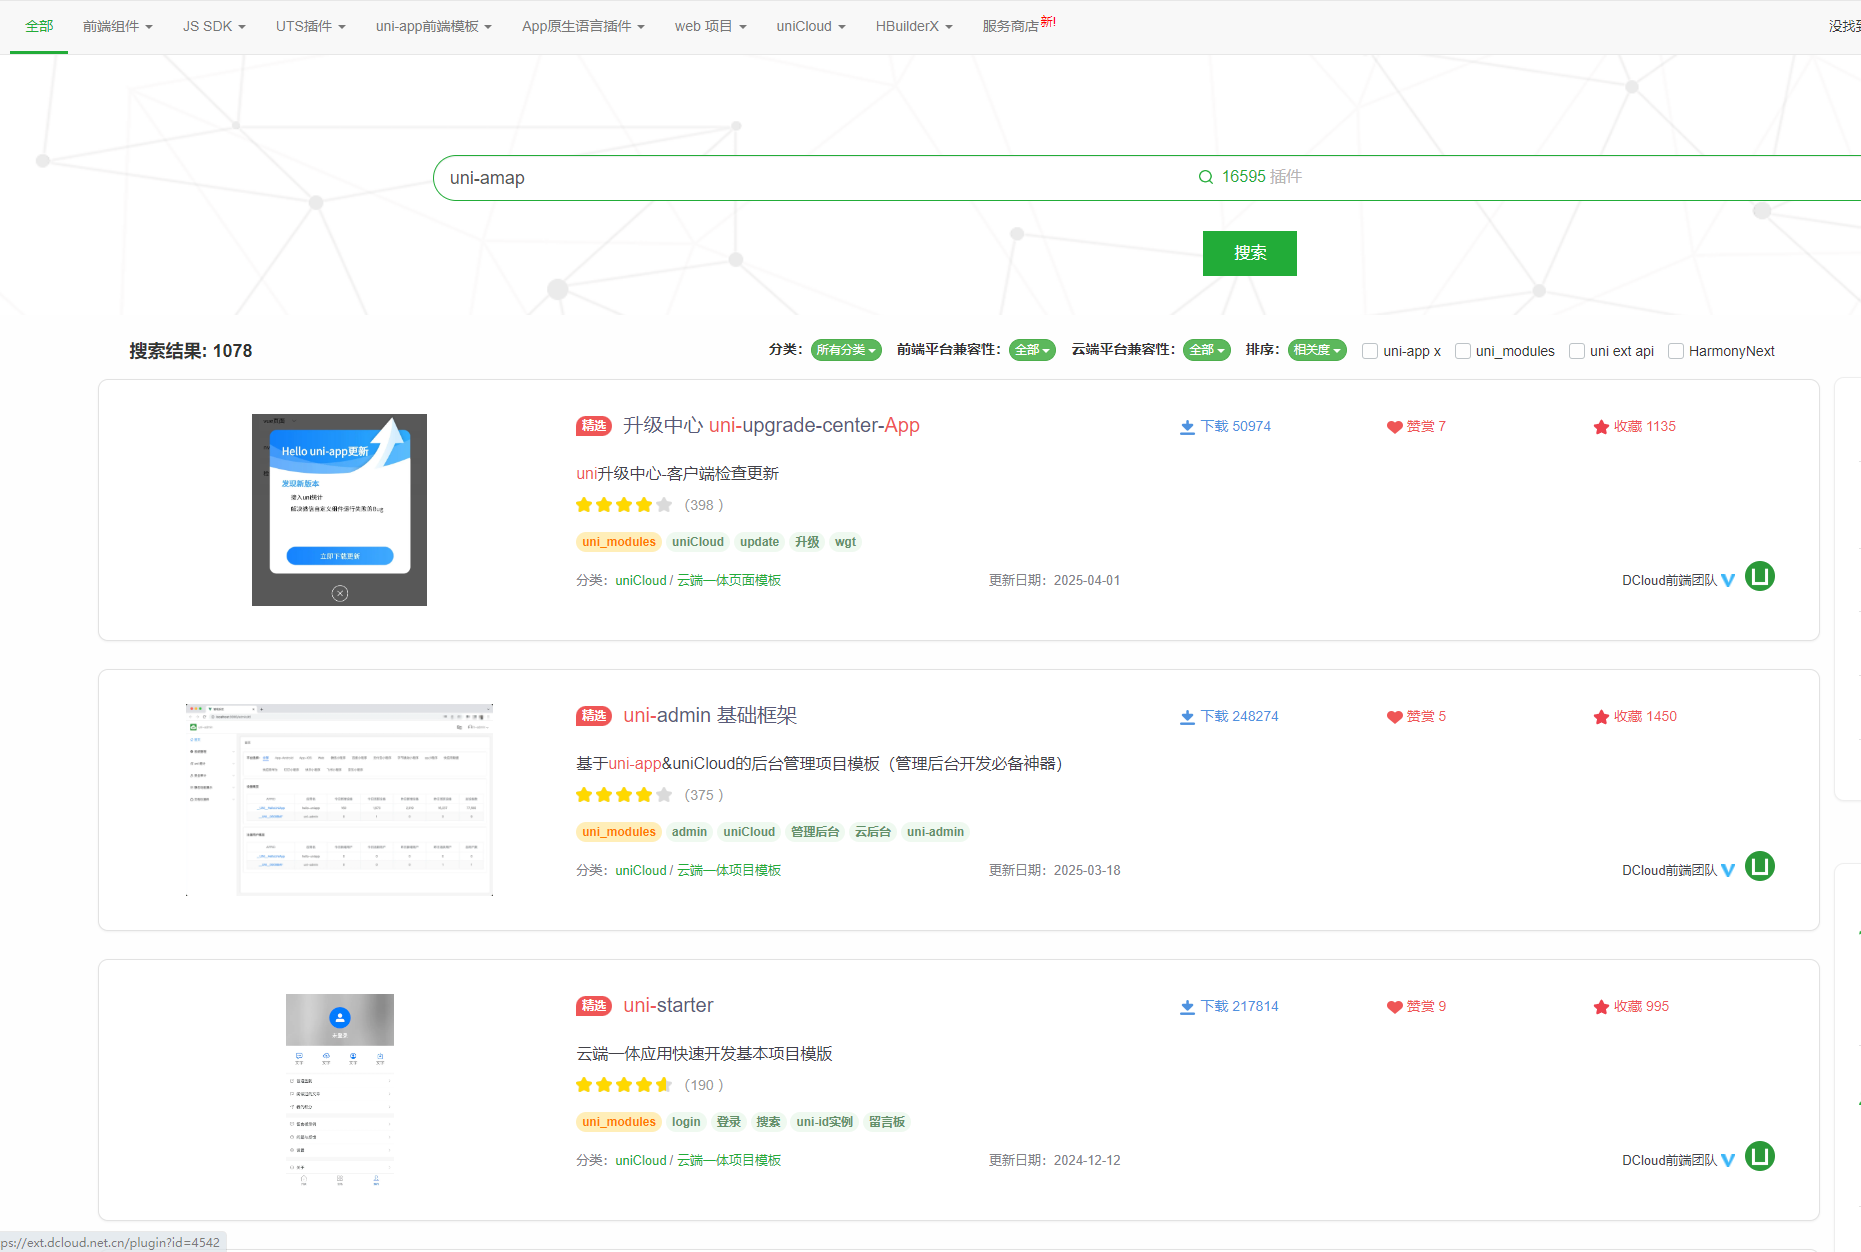Click verified V badge on uni-upgrade-center card

[x=1728, y=581]
